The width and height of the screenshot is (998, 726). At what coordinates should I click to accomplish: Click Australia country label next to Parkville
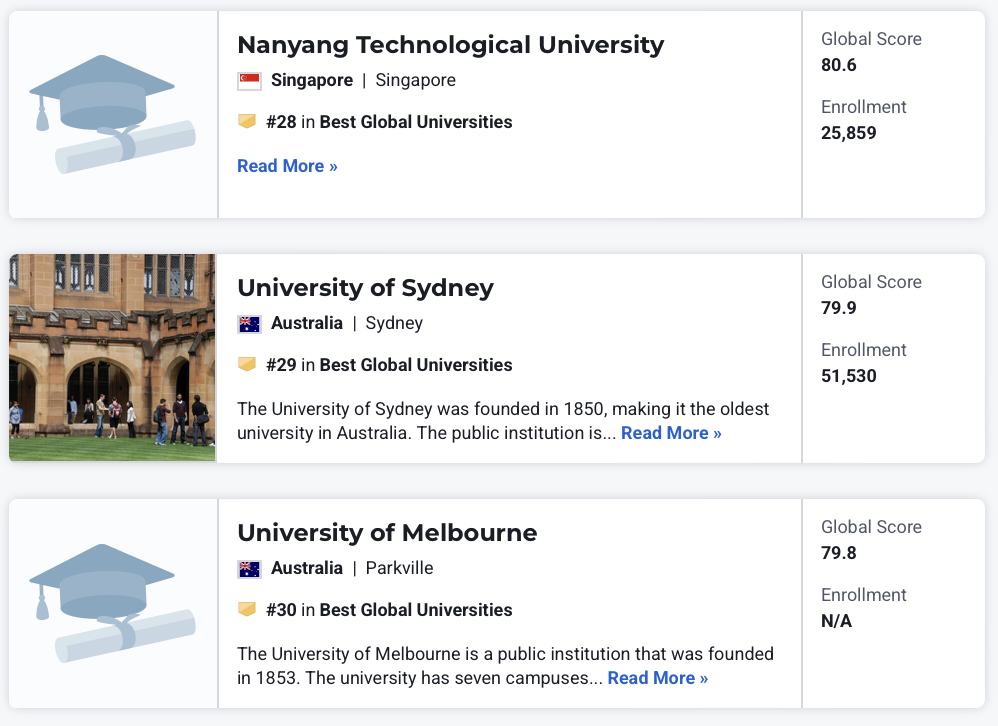(307, 568)
